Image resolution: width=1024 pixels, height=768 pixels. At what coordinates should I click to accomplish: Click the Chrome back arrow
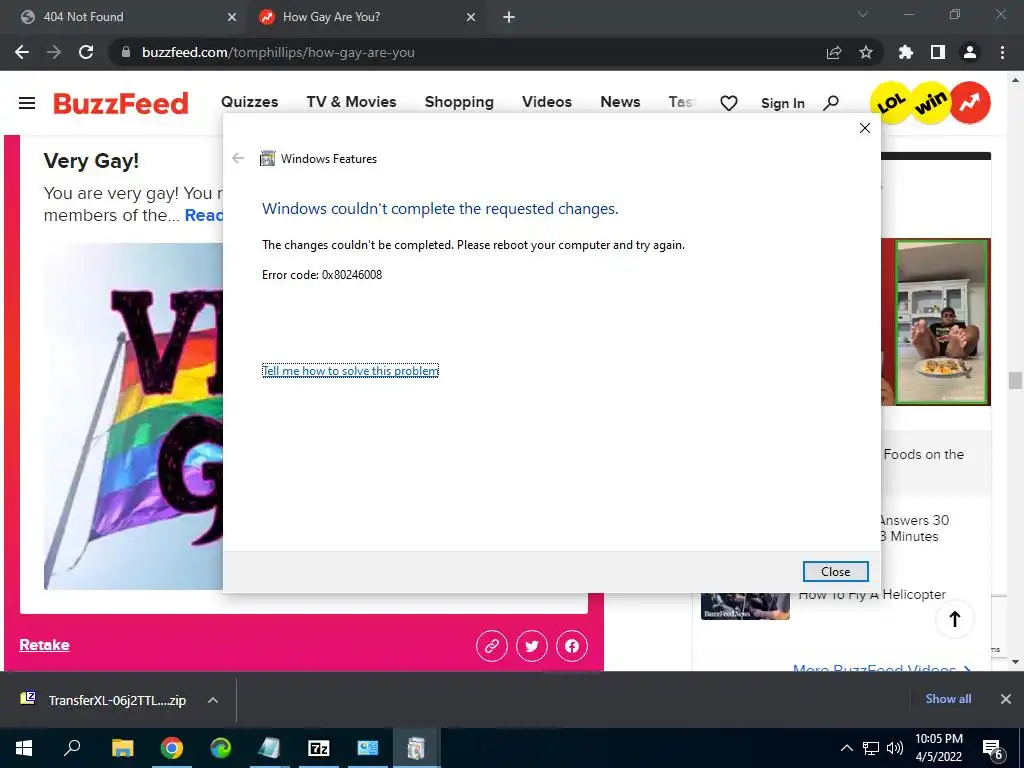pyautogui.click(x=22, y=52)
